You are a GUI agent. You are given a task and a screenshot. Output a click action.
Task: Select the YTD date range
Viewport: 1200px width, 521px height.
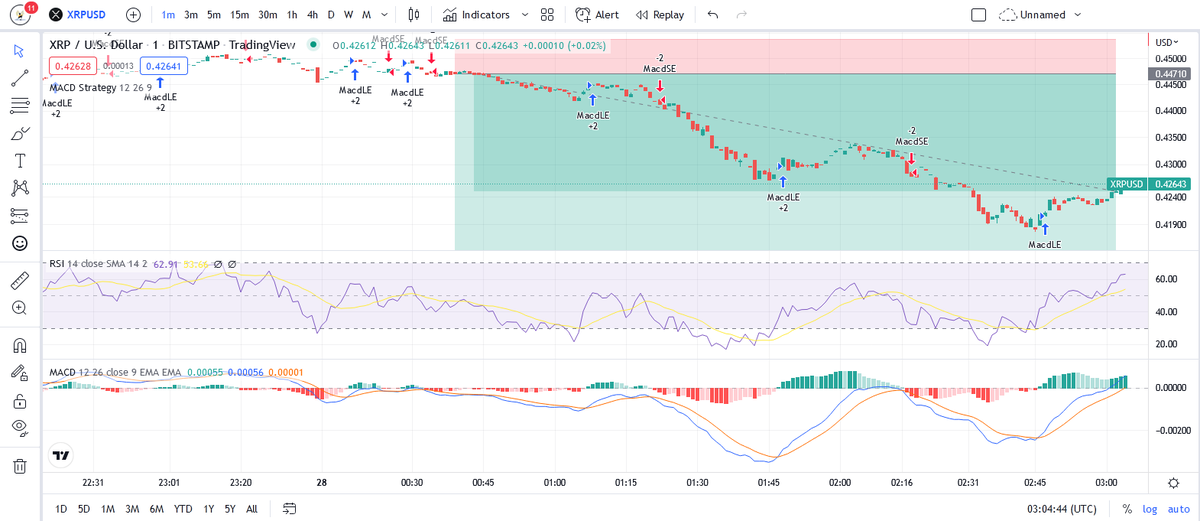click(x=182, y=508)
